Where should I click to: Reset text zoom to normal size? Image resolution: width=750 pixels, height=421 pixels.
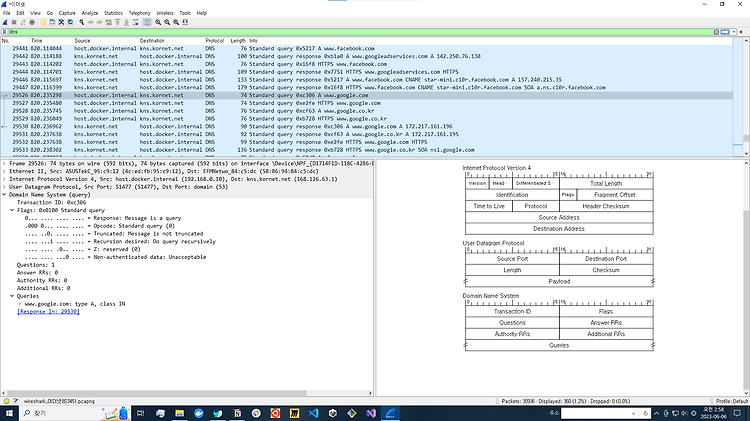pos(176,22)
